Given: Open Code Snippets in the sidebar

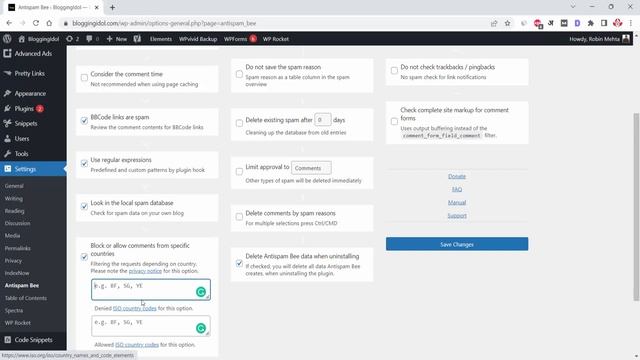Looking at the screenshot, I should (33, 340).
